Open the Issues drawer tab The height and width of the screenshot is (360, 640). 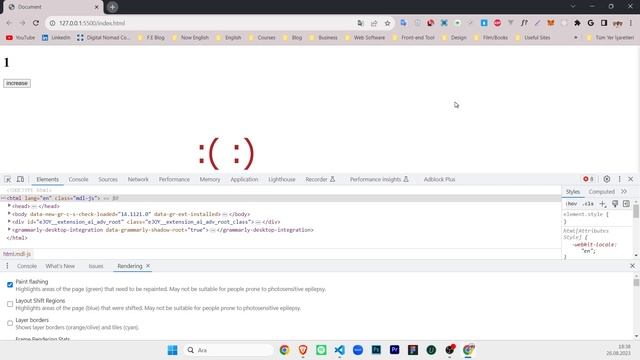[x=96, y=266]
